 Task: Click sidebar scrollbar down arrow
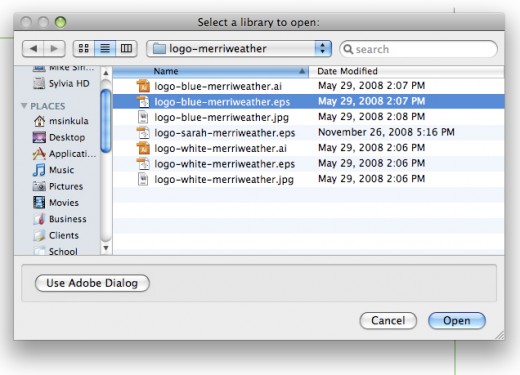coord(106,248)
